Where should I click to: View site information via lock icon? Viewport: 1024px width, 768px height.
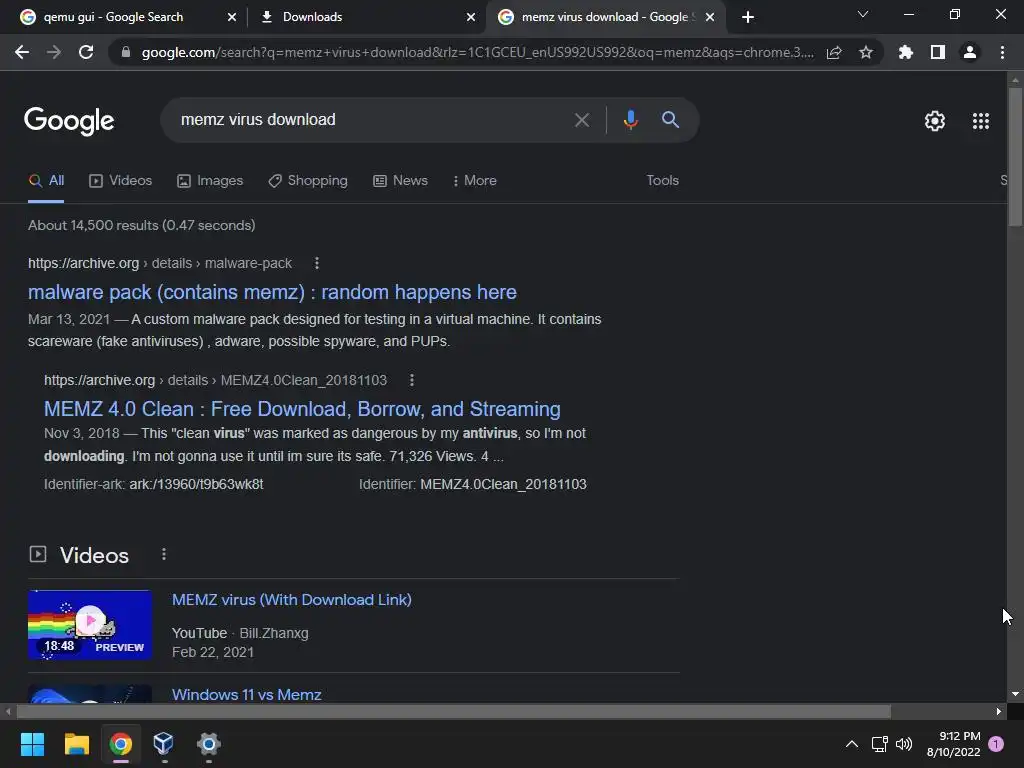pos(126,52)
